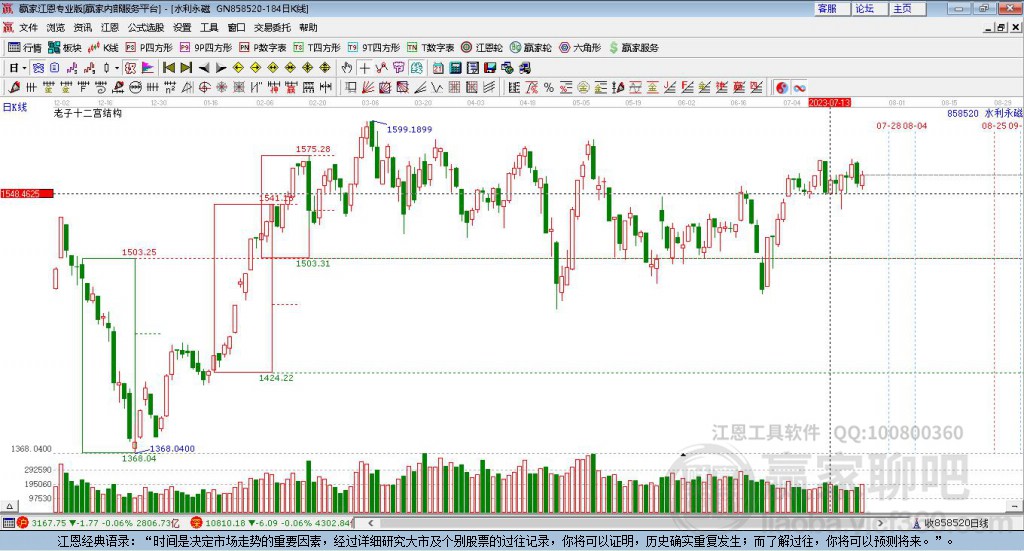Click the 主页 homepage button
Screen dimensions: 1024x551
pyautogui.click(x=902, y=8)
